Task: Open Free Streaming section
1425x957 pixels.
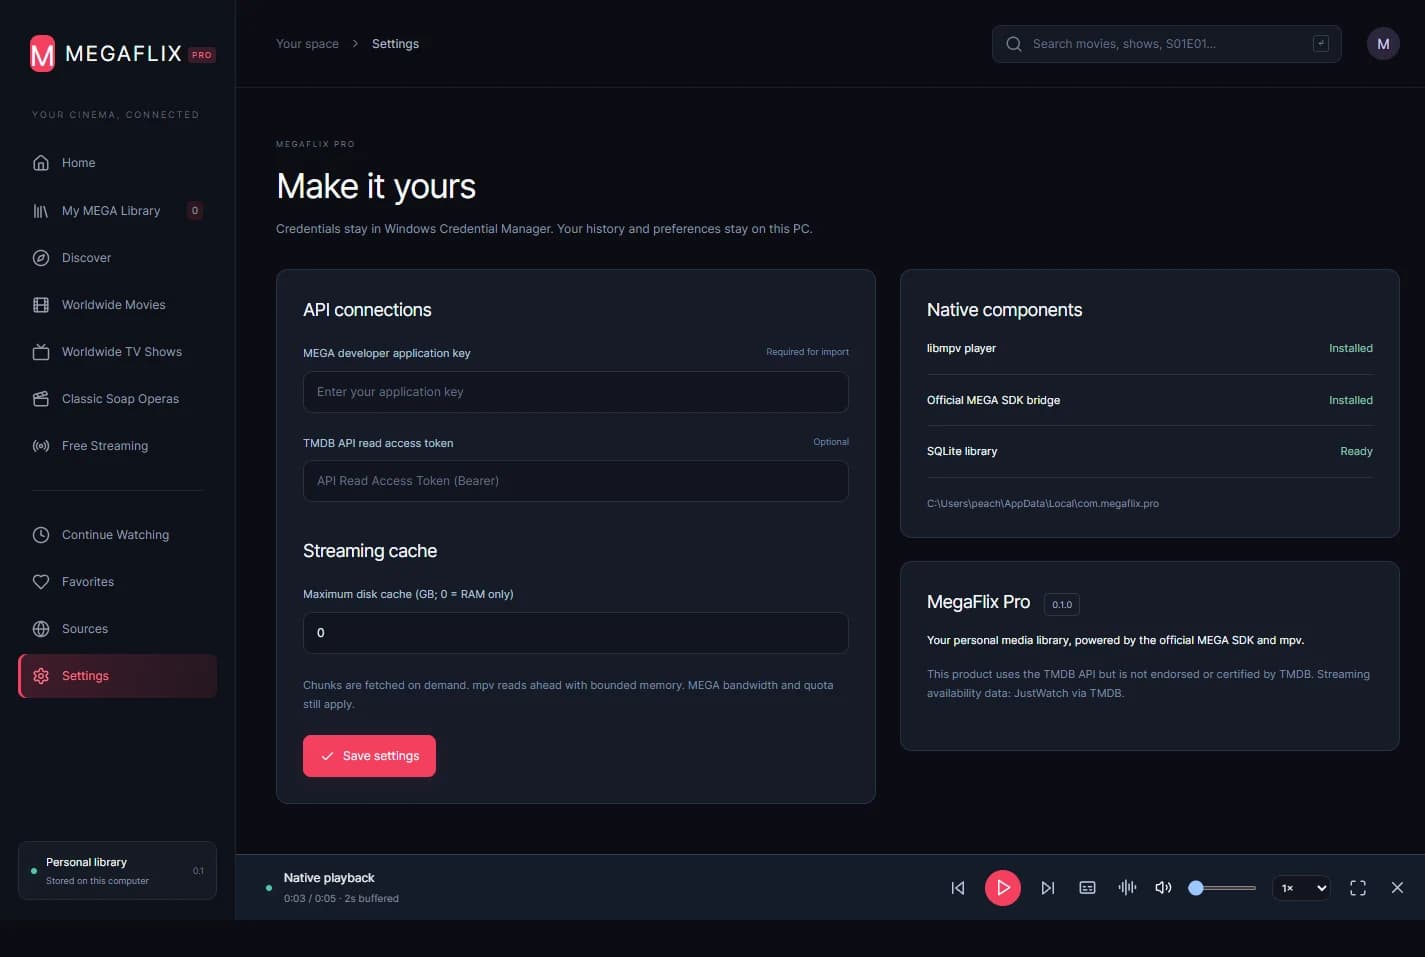Action: (x=117, y=446)
